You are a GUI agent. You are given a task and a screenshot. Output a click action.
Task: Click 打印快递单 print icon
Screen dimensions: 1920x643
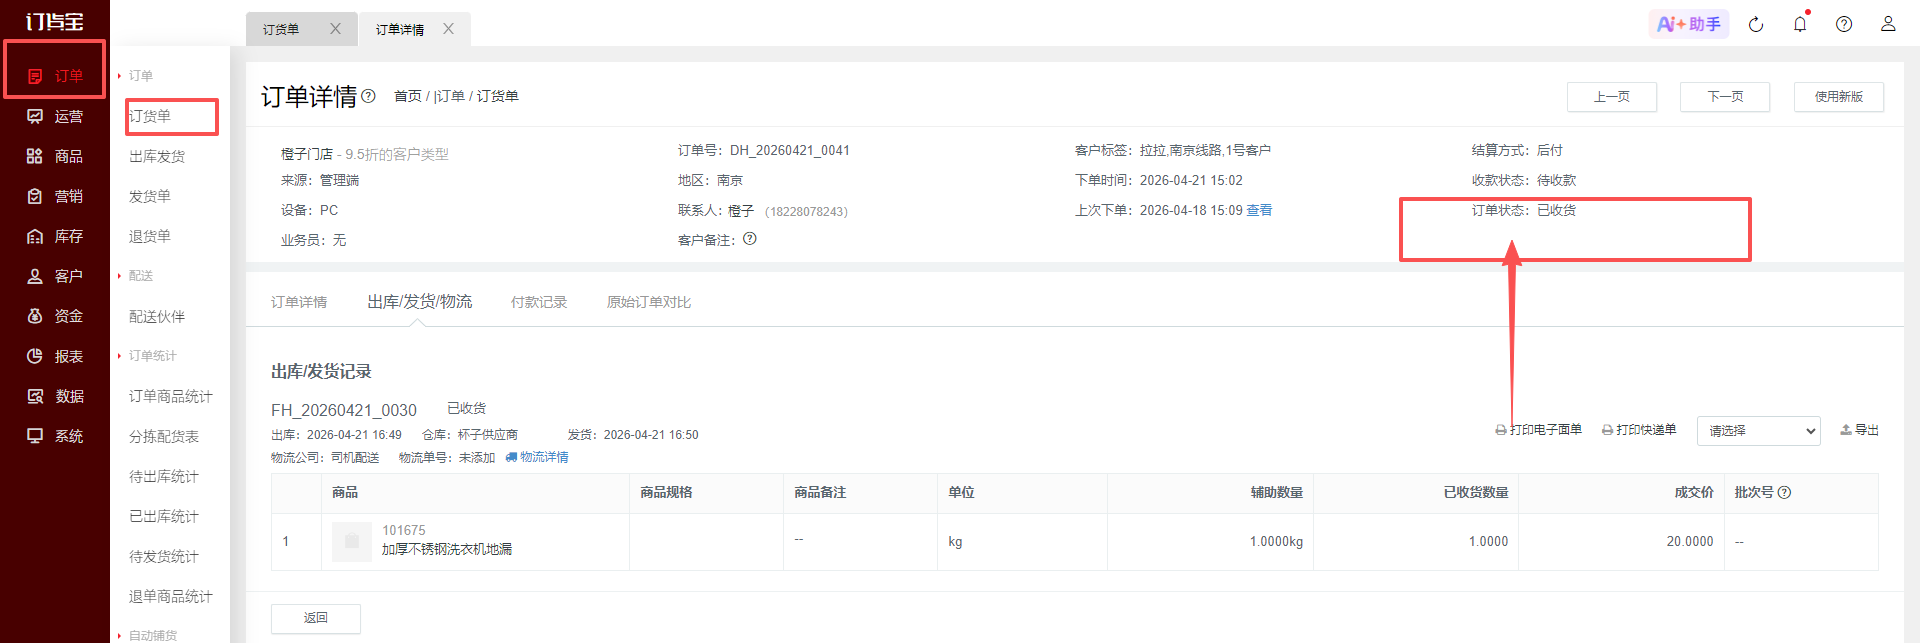pyautogui.click(x=1607, y=430)
